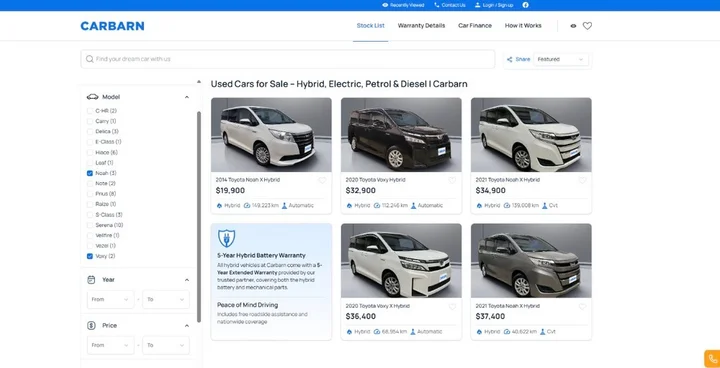The width and height of the screenshot is (720, 368).
Task: Uncheck the Voxy (2) model checkbox
Action: pyautogui.click(x=90, y=256)
